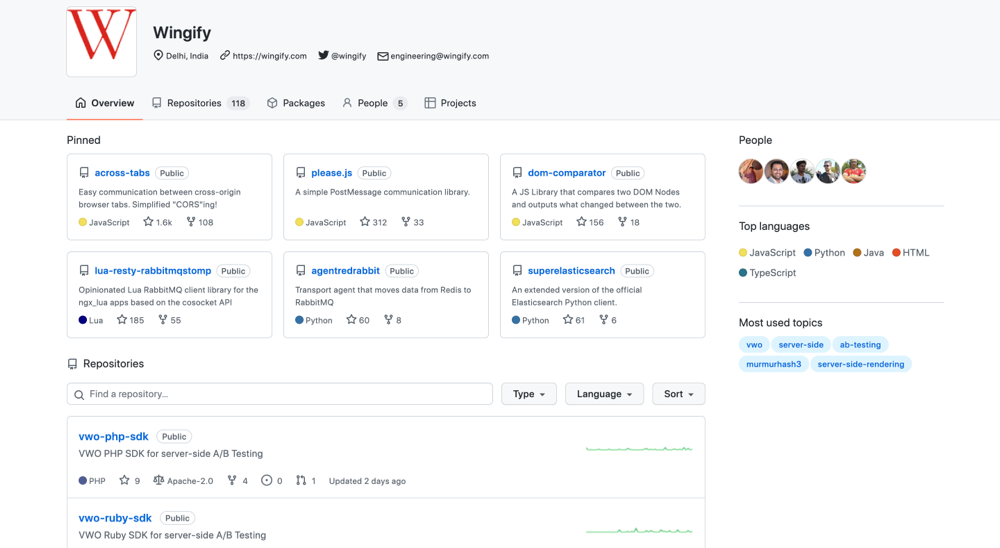This screenshot has height=548, width=1000.
Task: Filter by Python in Top languages
Action: click(824, 253)
